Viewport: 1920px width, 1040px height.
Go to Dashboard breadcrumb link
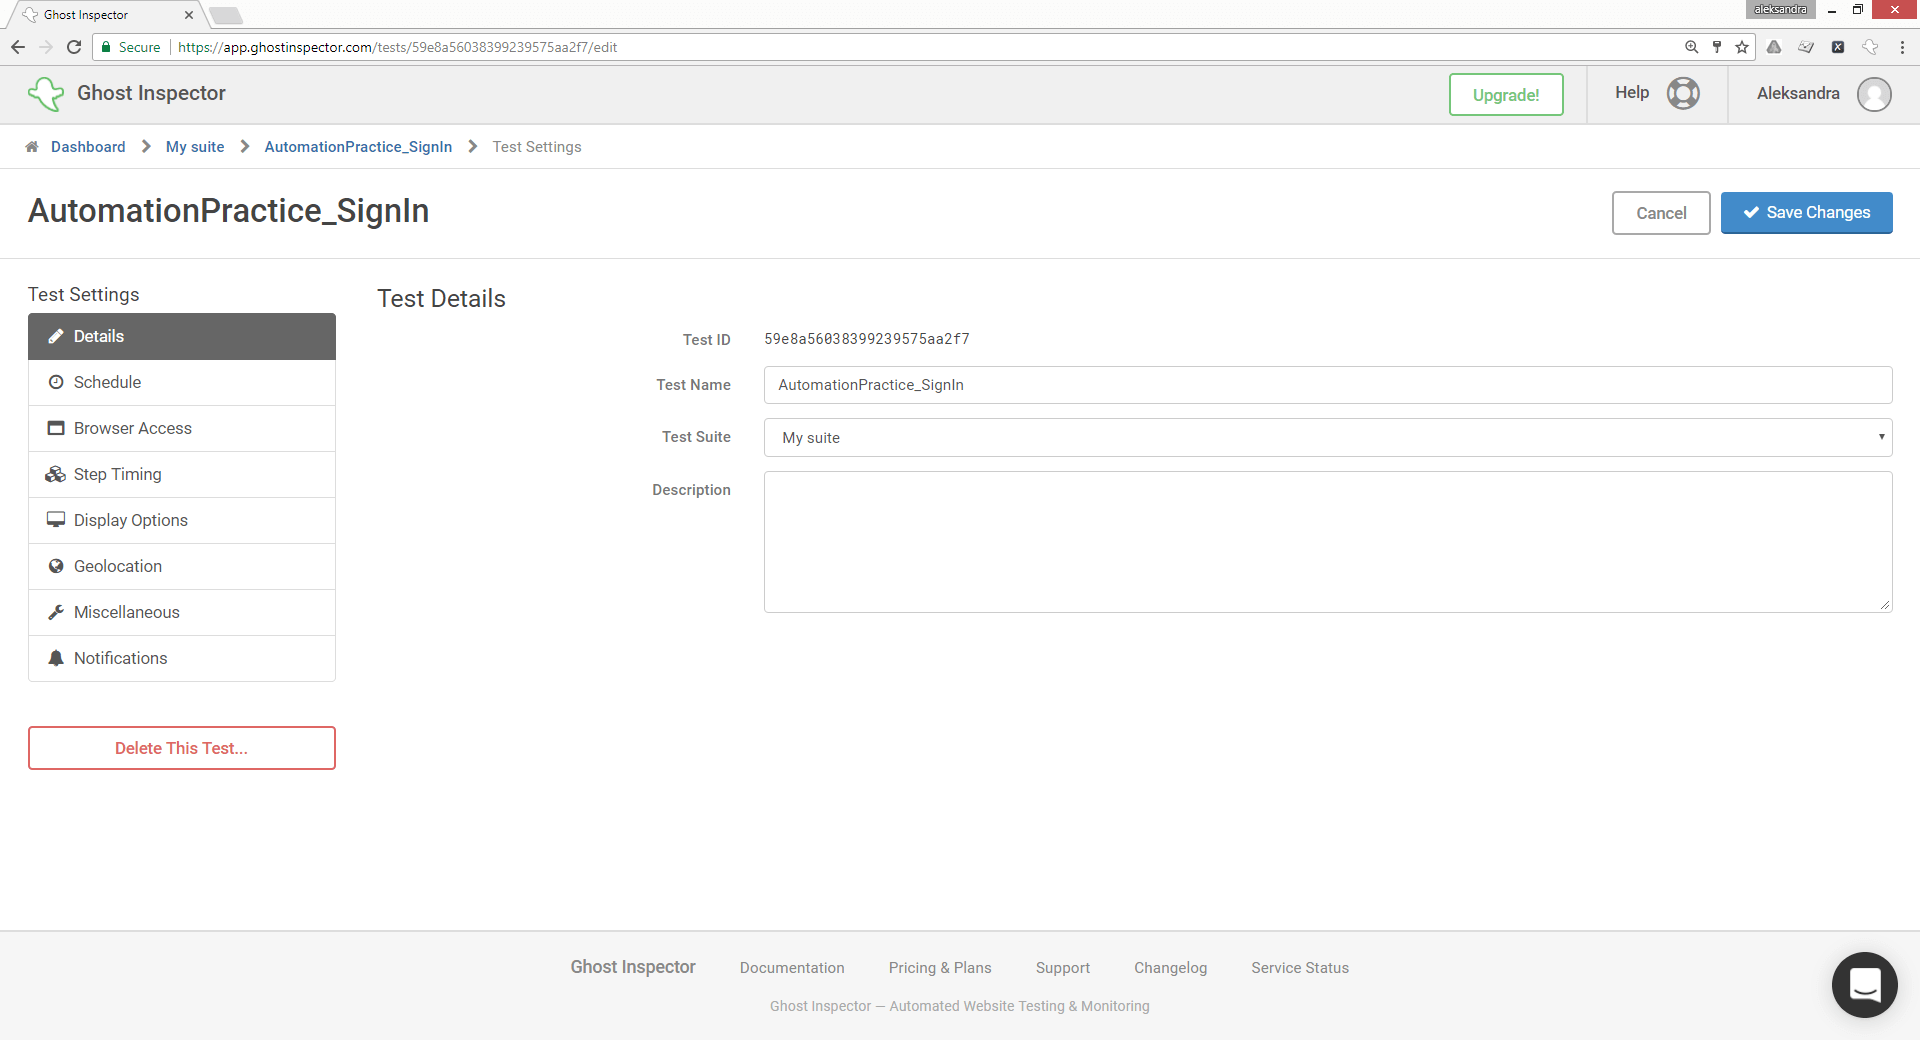click(88, 147)
